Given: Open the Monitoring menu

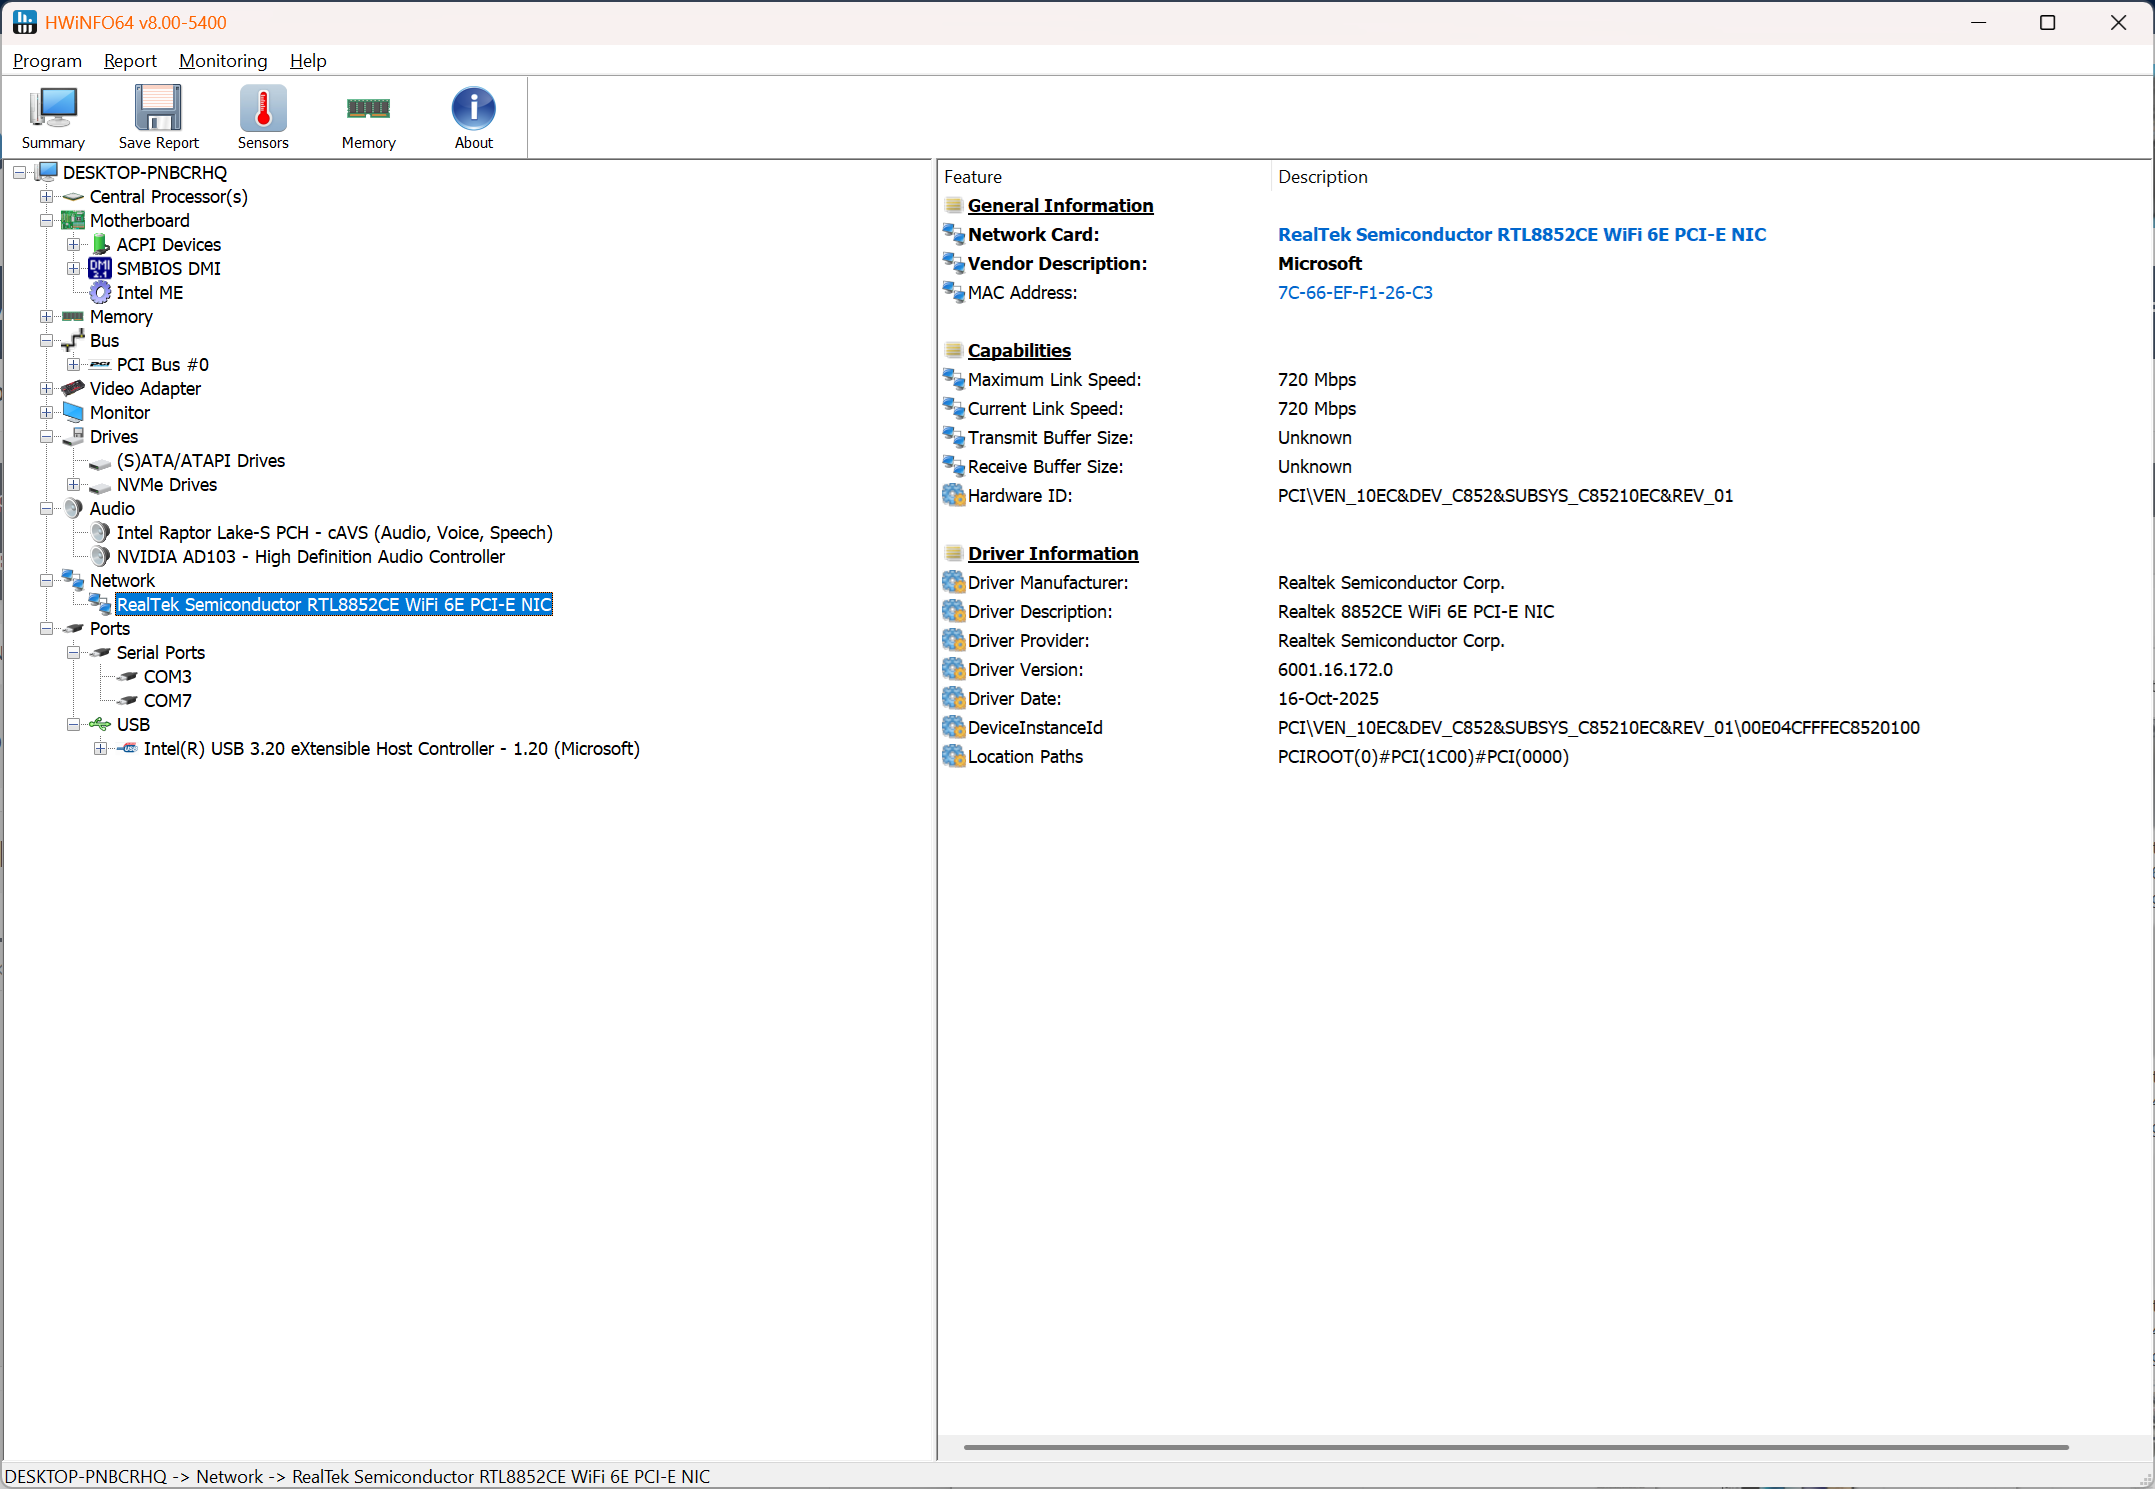Looking at the screenshot, I should (223, 61).
